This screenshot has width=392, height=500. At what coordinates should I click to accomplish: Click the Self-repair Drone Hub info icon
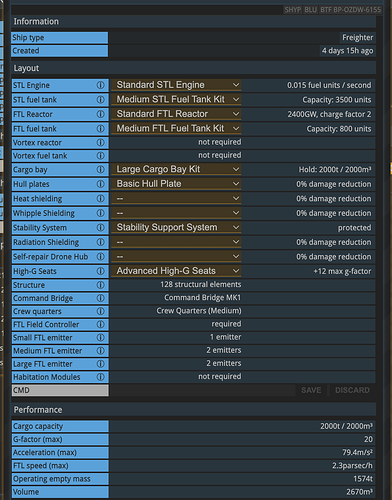point(100,257)
